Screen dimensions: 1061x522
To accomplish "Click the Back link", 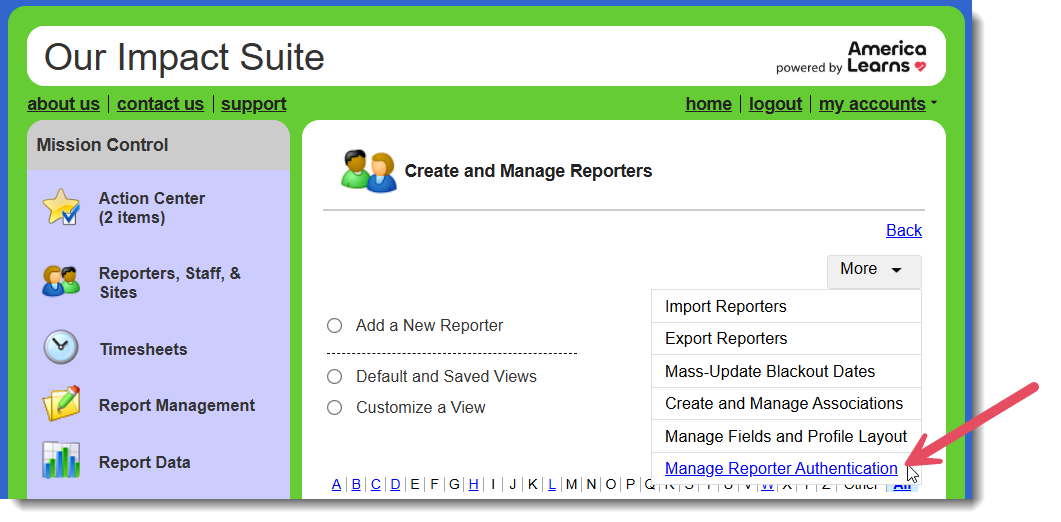I will 904,230.
